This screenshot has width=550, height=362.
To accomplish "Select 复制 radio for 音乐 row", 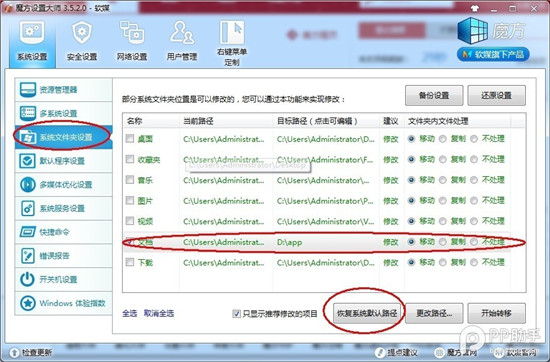I will (443, 180).
